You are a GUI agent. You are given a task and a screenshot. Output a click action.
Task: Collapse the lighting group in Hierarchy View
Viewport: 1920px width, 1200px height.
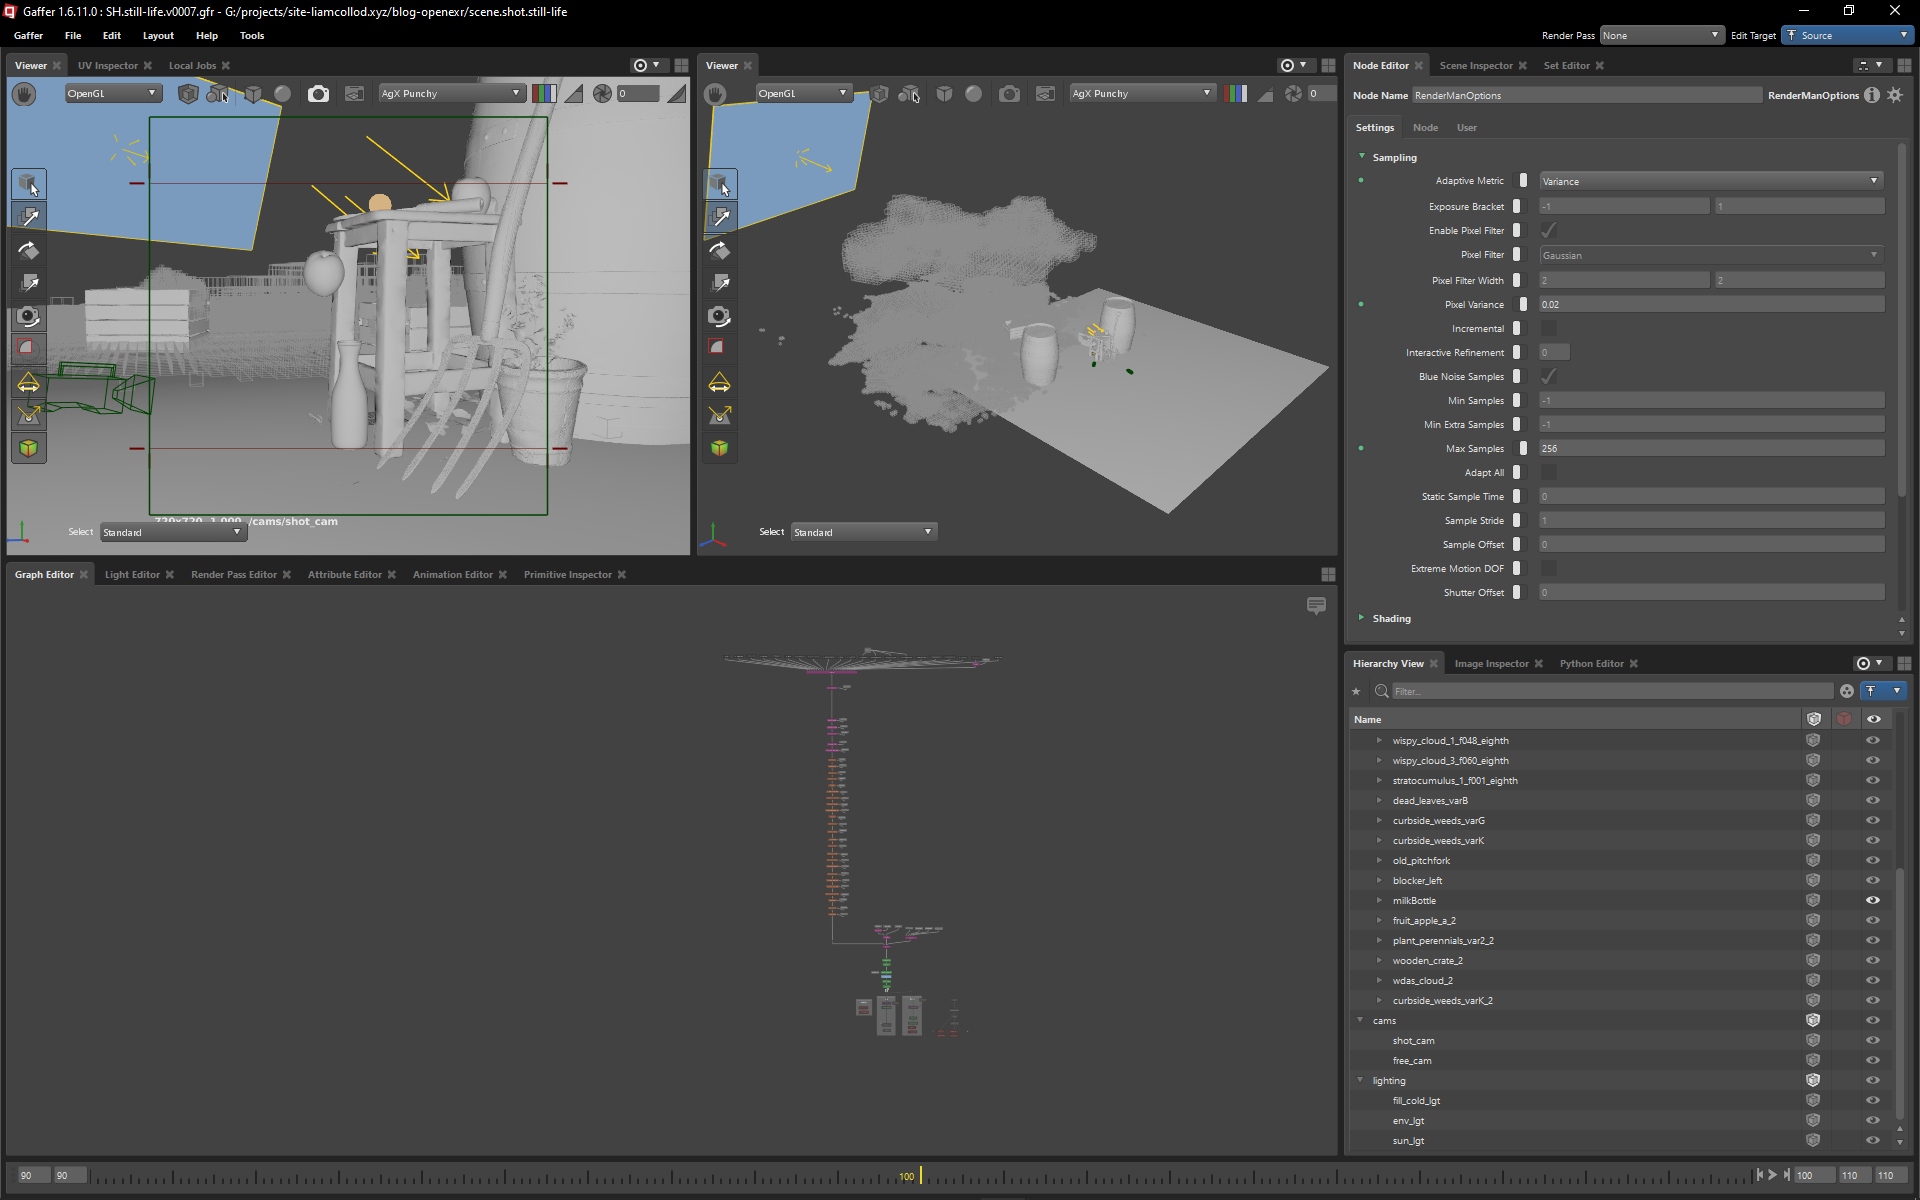click(x=1360, y=1080)
